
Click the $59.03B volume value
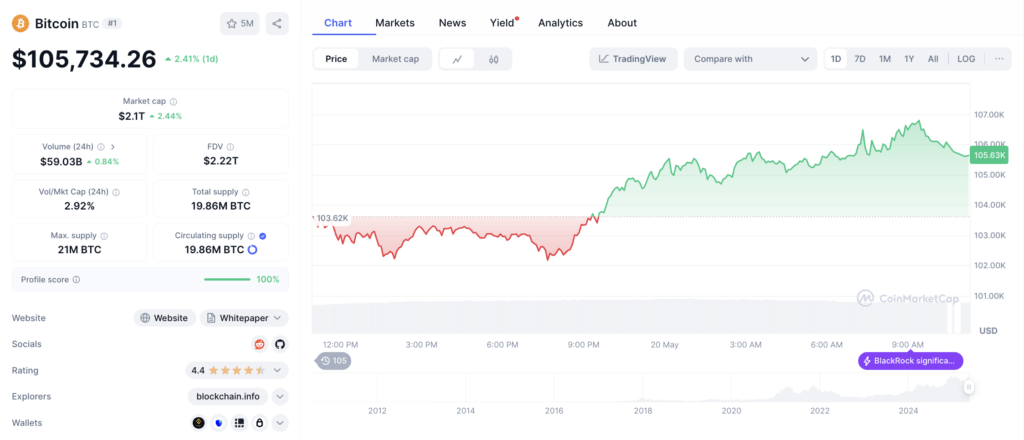[63, 161]
